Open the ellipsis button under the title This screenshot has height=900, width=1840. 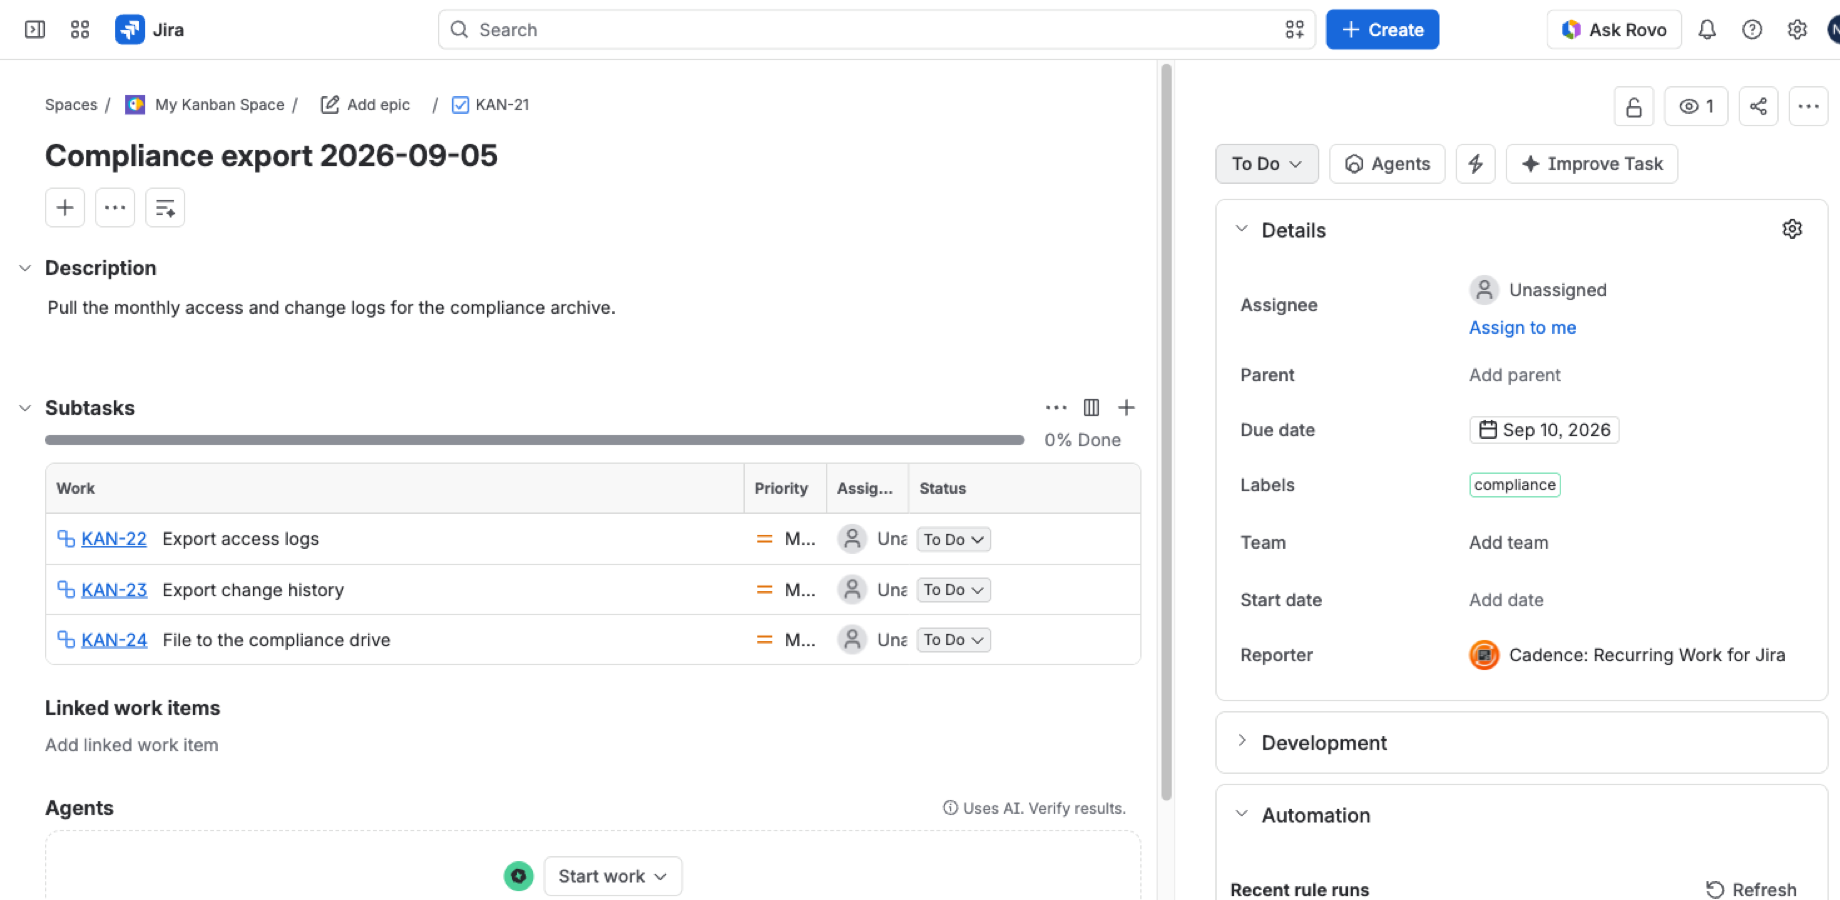[x=115, y=208]
